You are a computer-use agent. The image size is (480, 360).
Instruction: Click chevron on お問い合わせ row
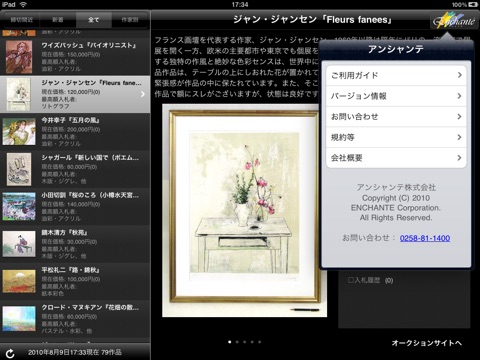[x=459, y=116]
